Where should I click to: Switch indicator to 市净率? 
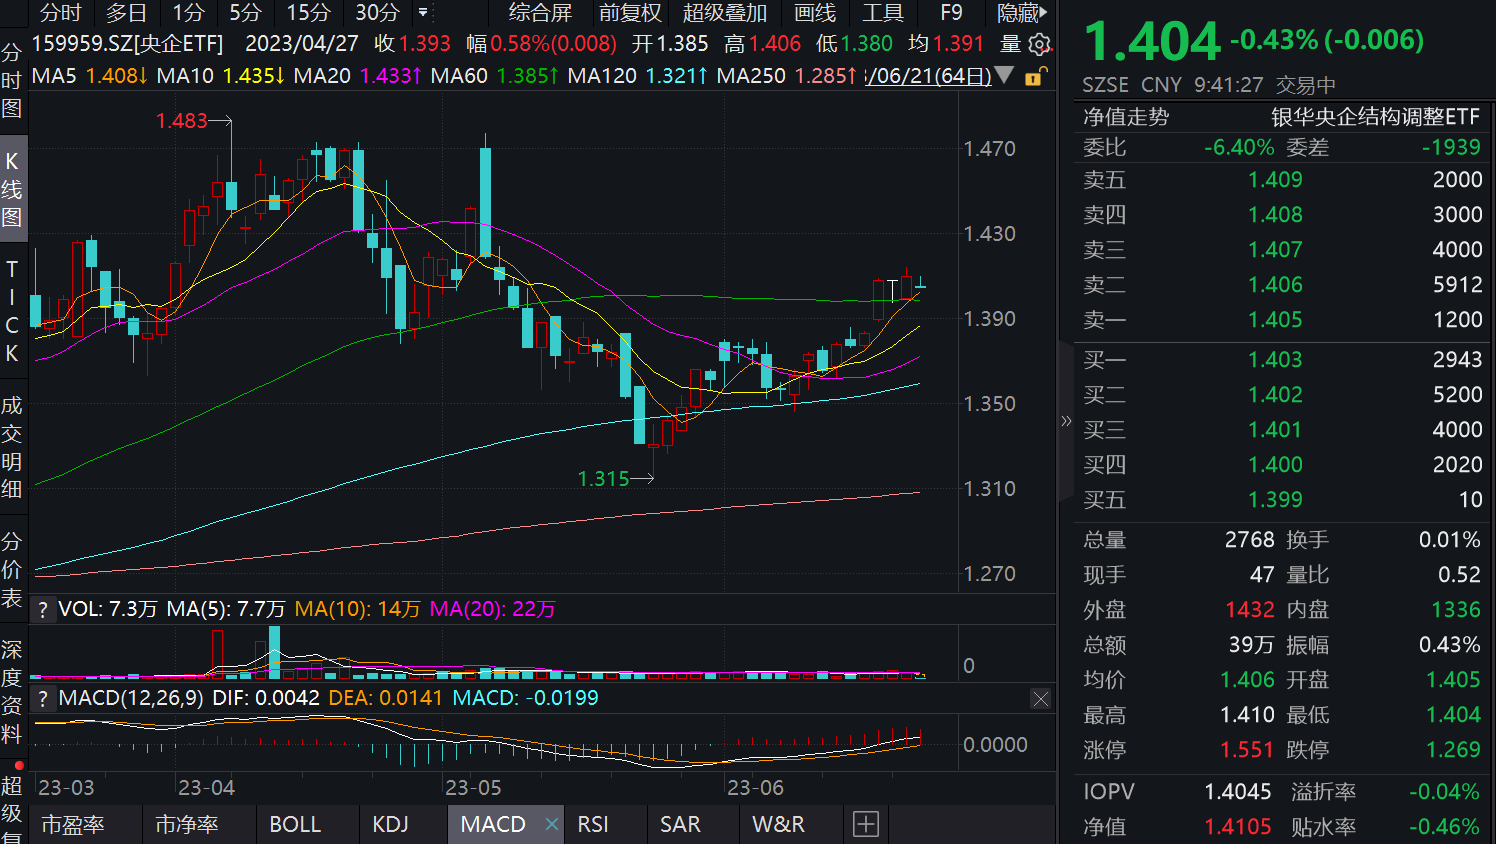(x=187, y=824)
